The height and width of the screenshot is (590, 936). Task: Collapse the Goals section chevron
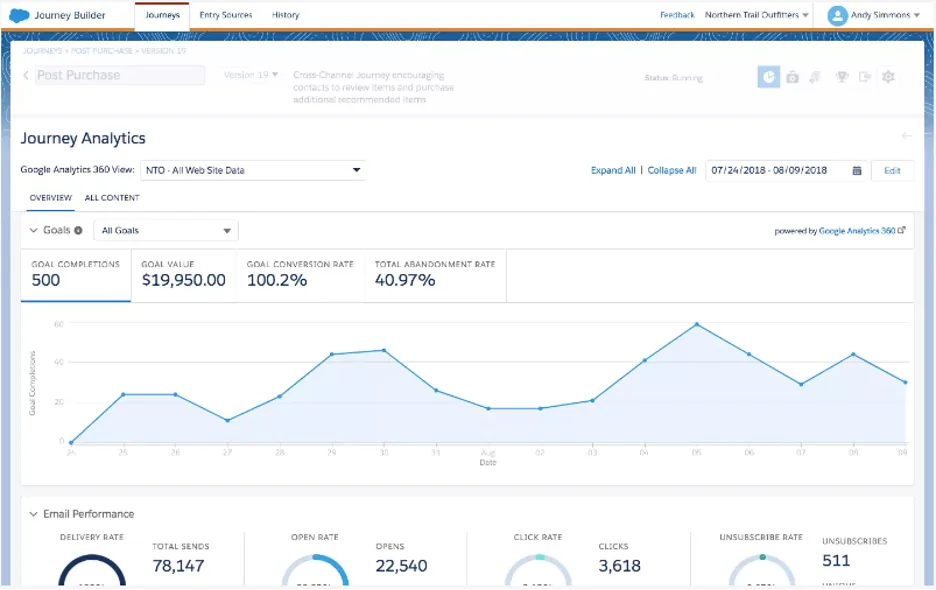33,231
